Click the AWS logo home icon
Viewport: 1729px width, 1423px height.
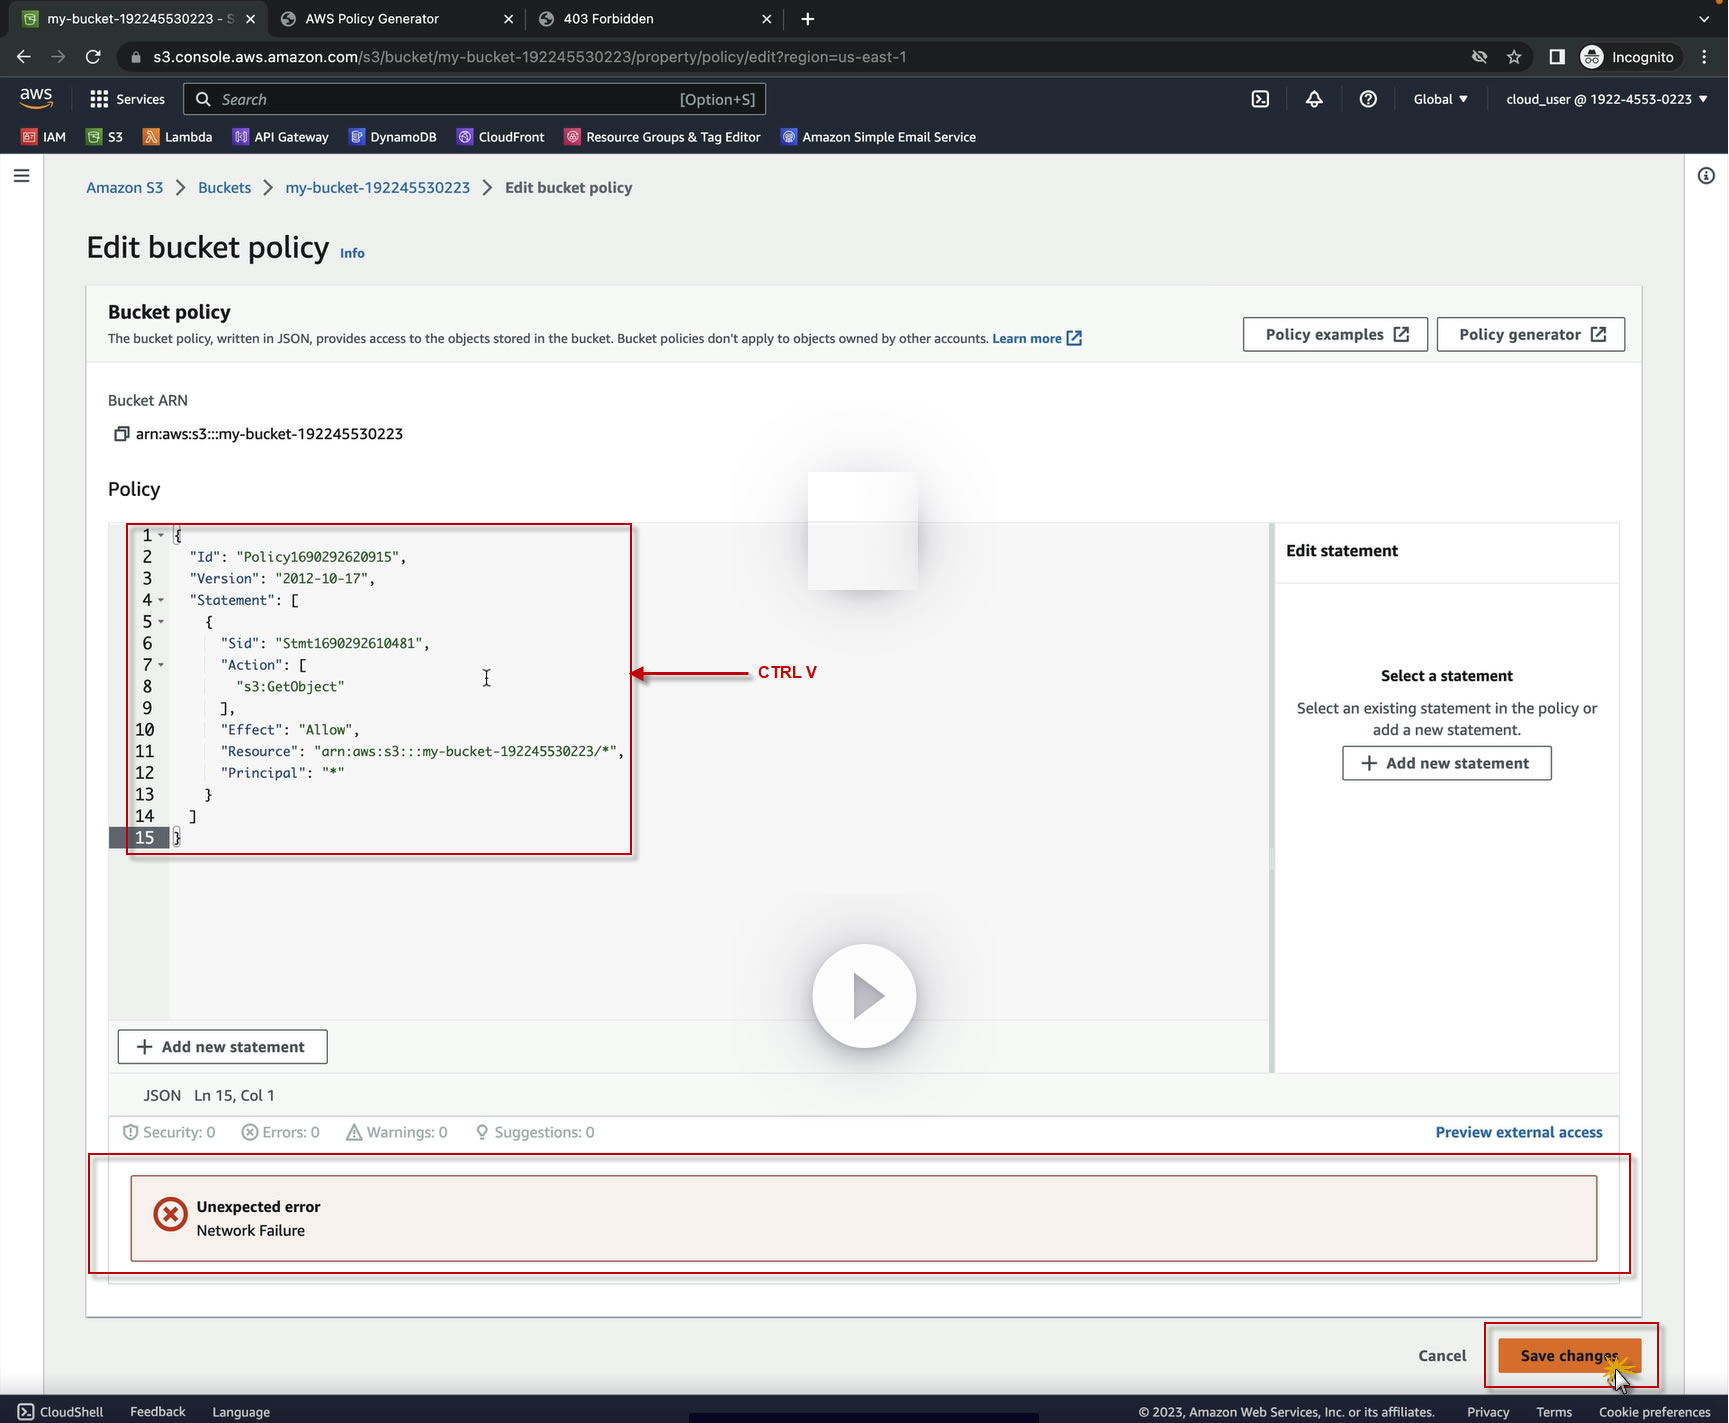(36, 97)
